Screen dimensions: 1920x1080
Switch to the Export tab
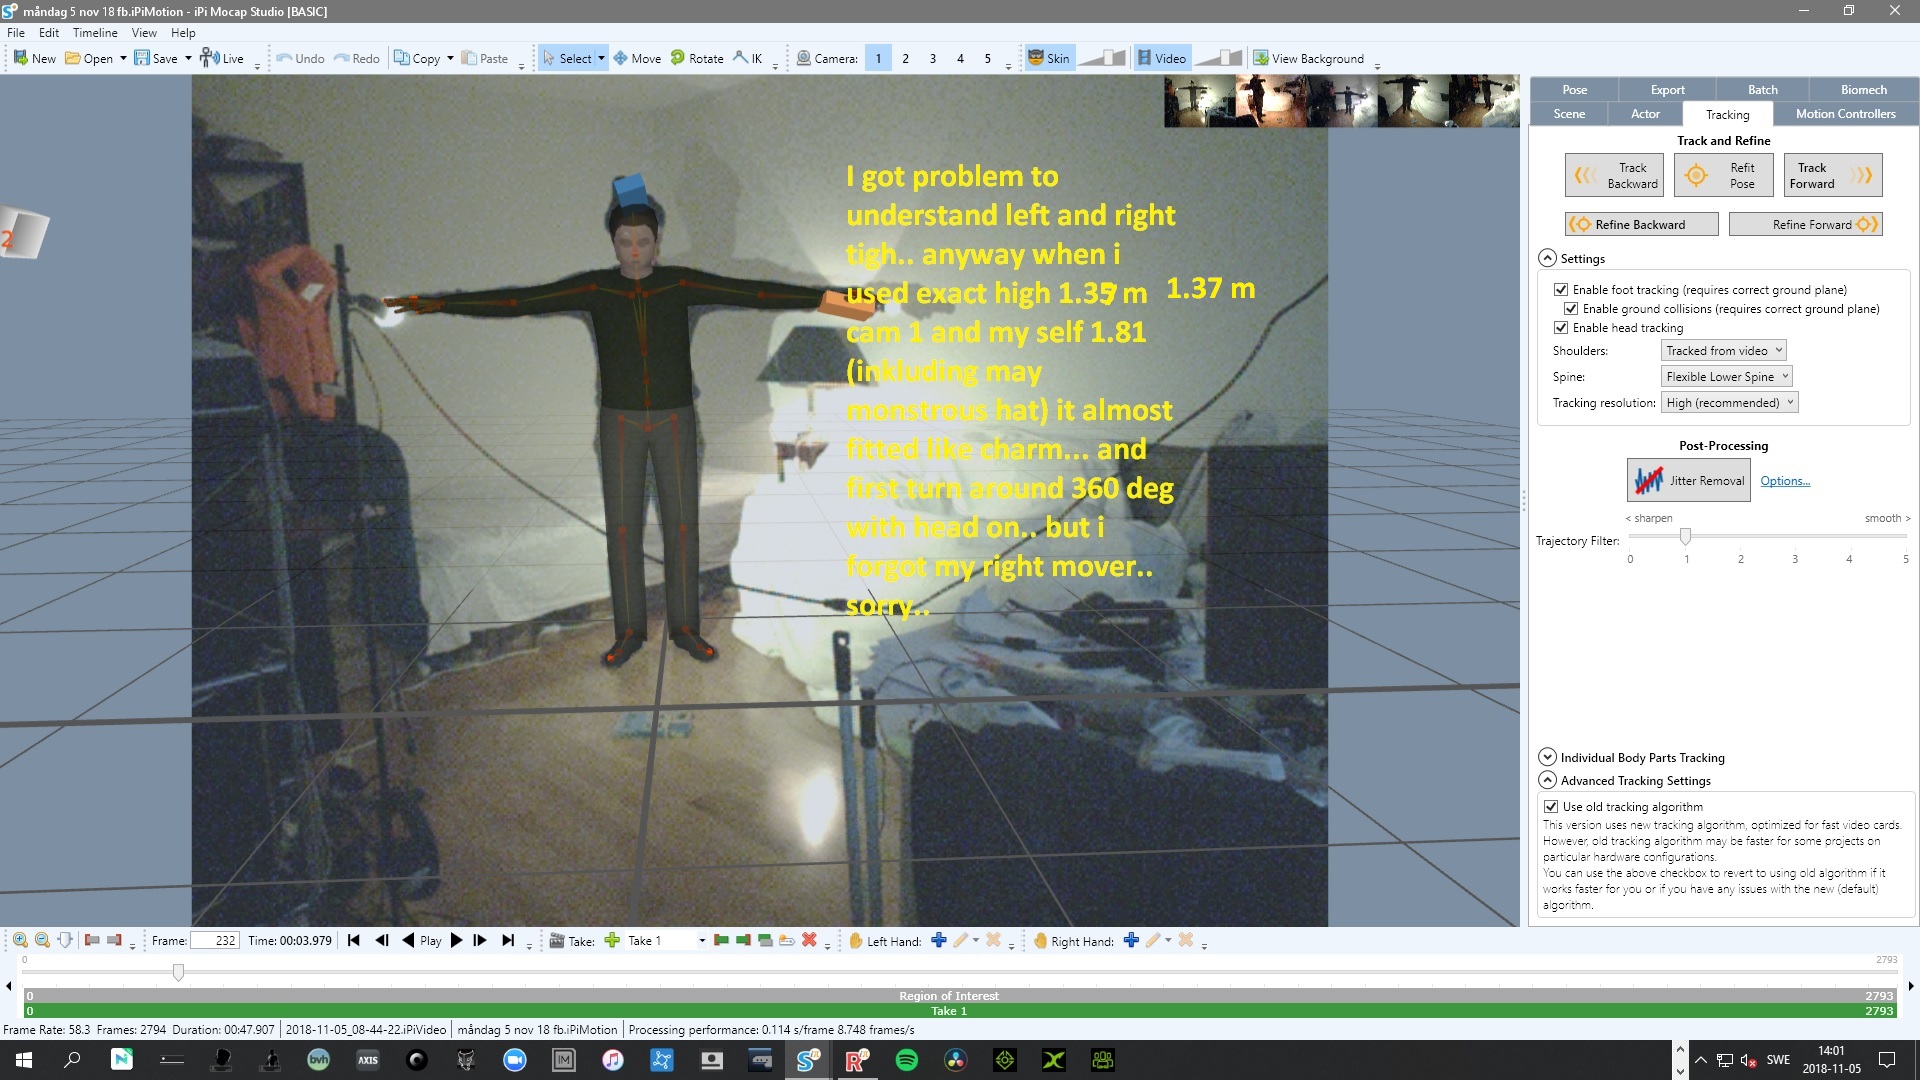pos(1668,90)
